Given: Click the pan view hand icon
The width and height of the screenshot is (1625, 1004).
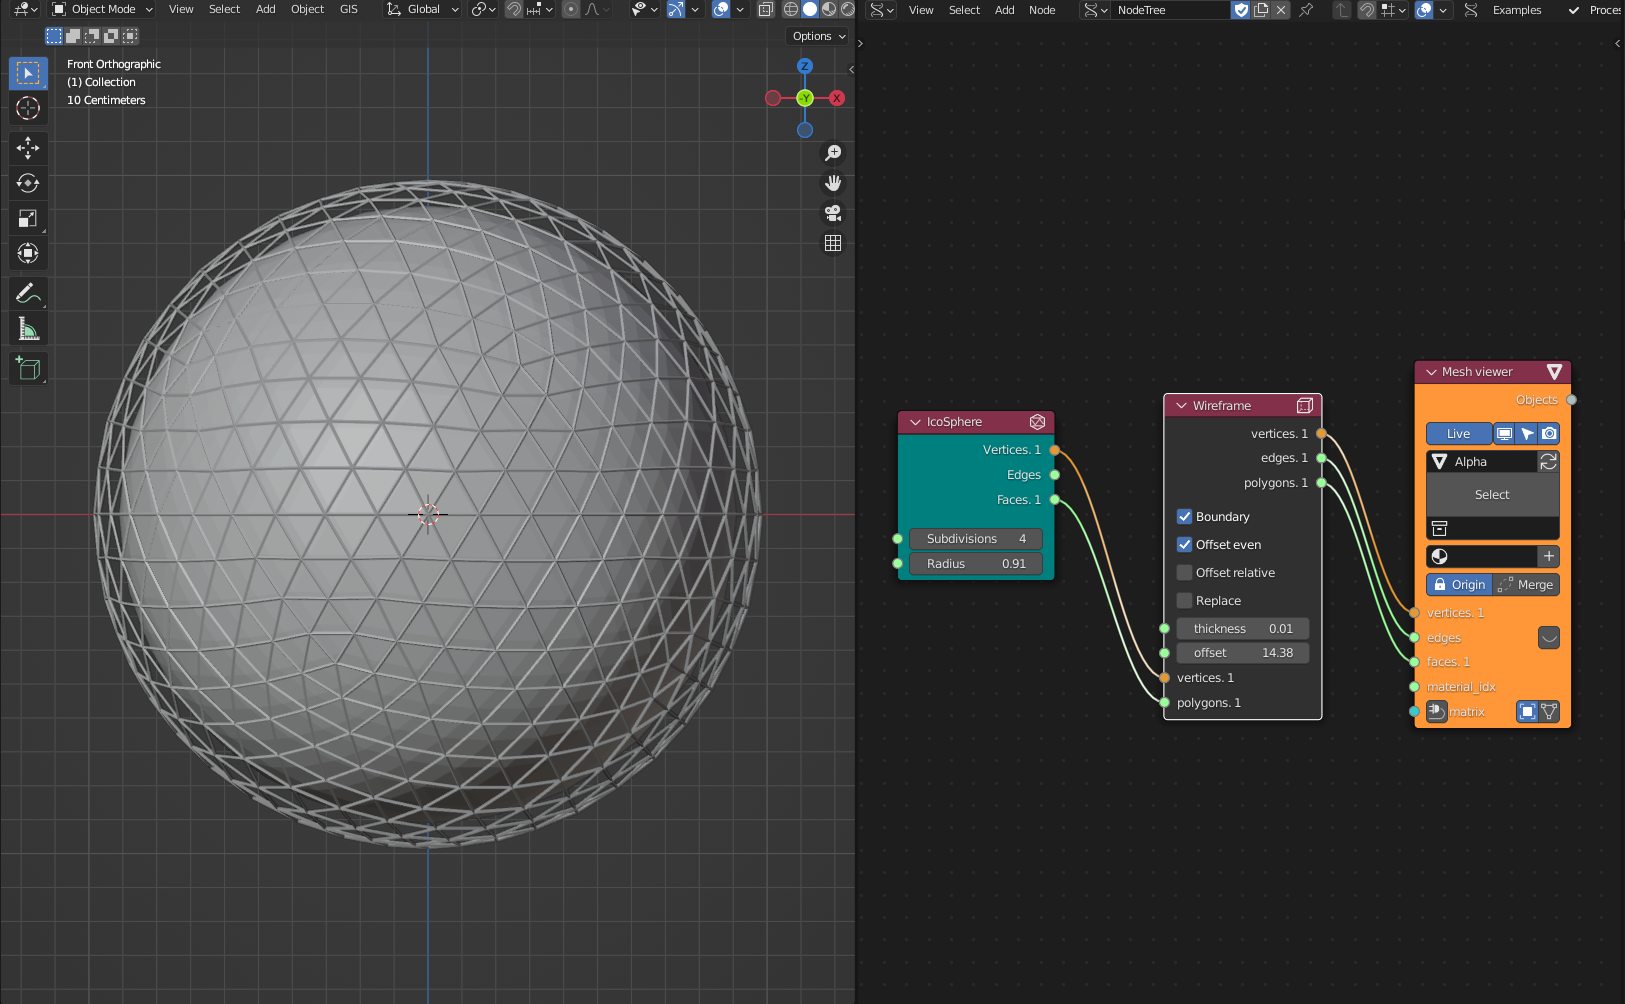Looking at the screenshot, I should [x=833, y=183].
